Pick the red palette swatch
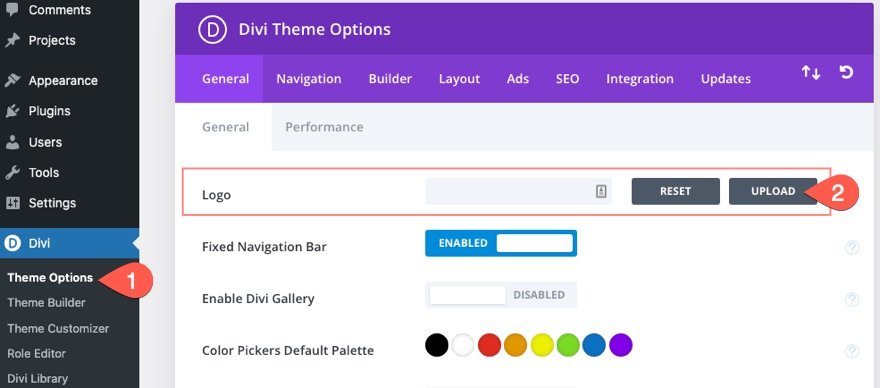 pyautogui.click(x=489, y=345)
